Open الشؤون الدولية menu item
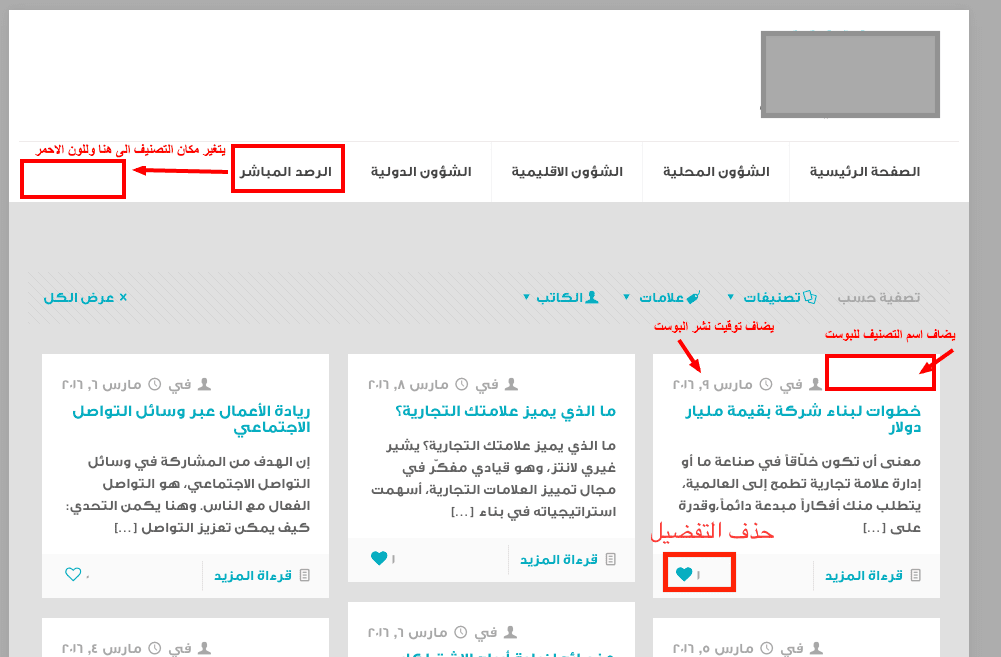 421,172
